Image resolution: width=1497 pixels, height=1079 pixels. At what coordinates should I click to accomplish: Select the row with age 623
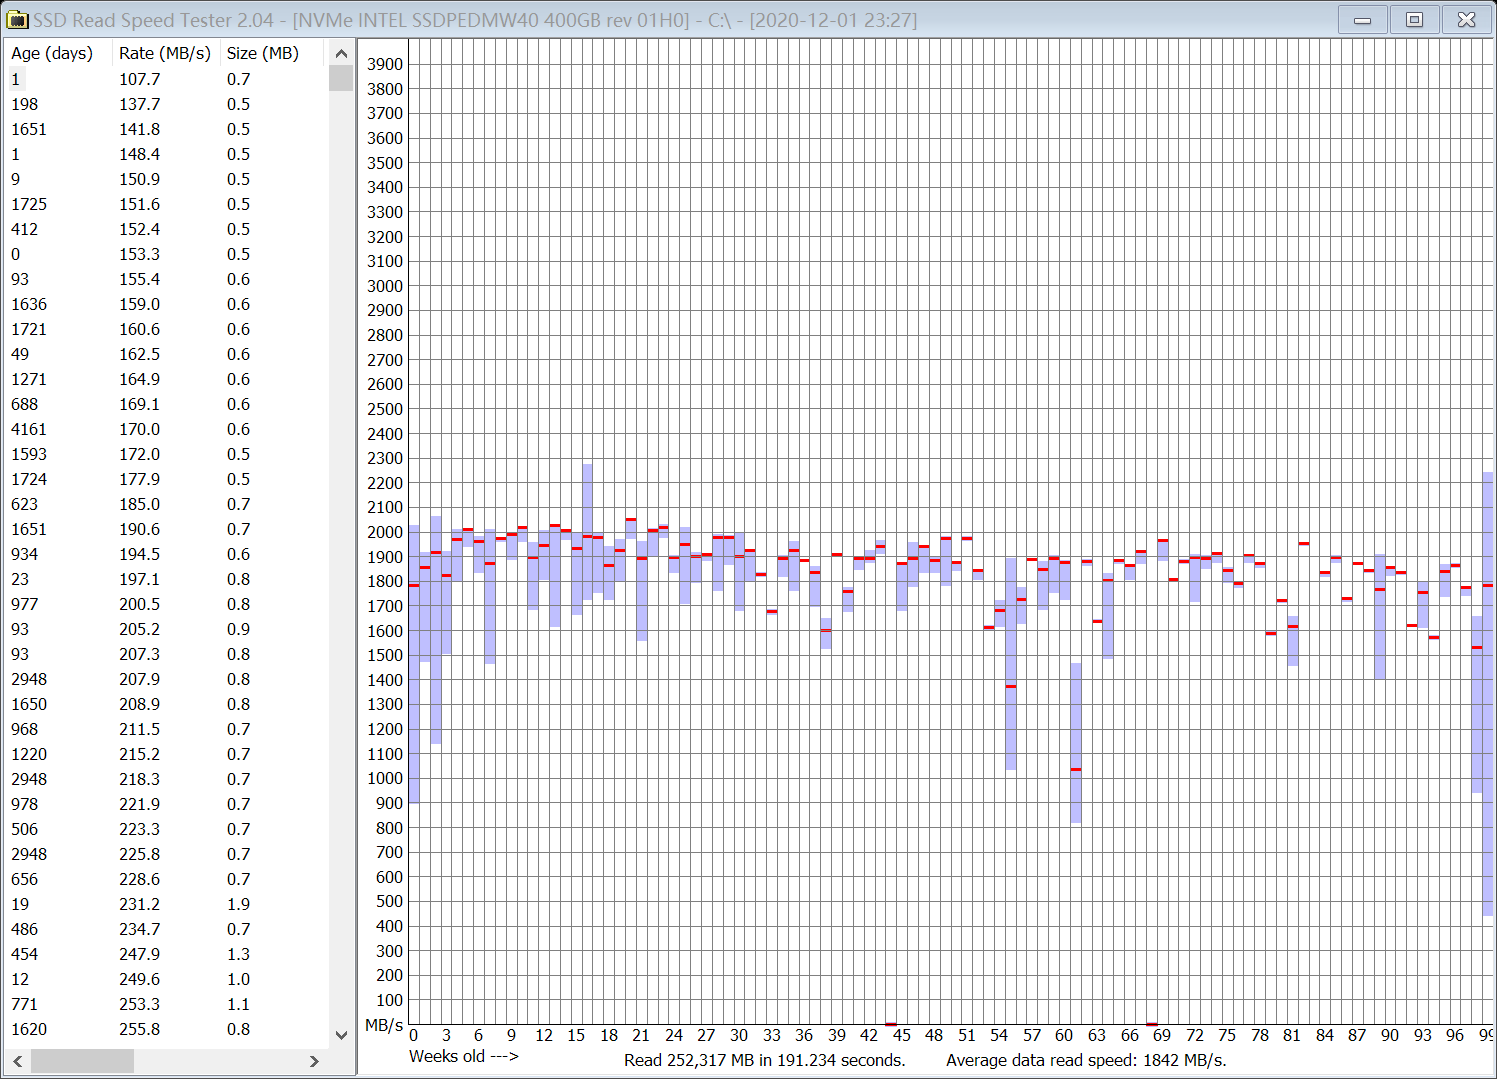click(x=167, y=504)
